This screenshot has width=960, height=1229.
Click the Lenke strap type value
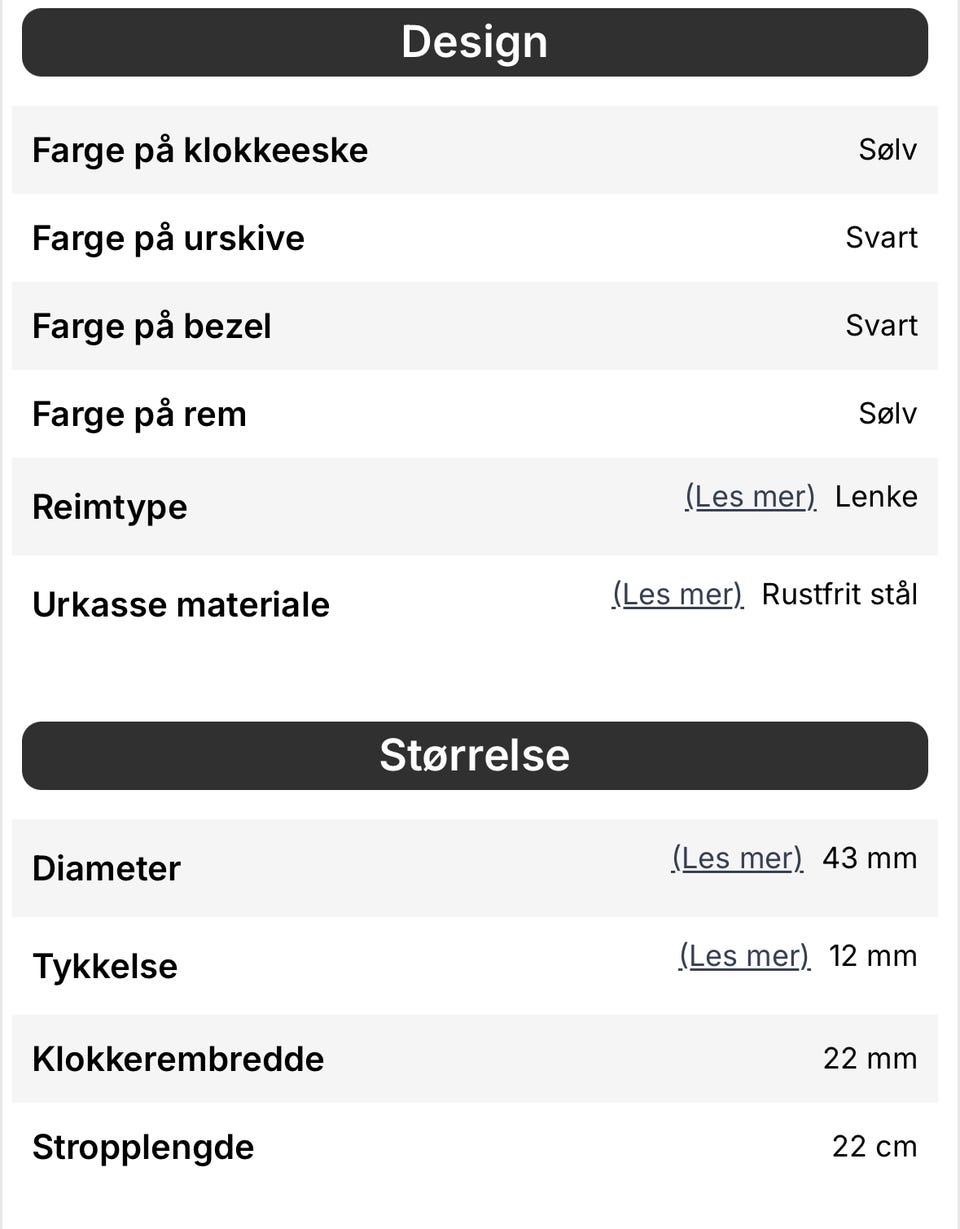tap(876, 497)
